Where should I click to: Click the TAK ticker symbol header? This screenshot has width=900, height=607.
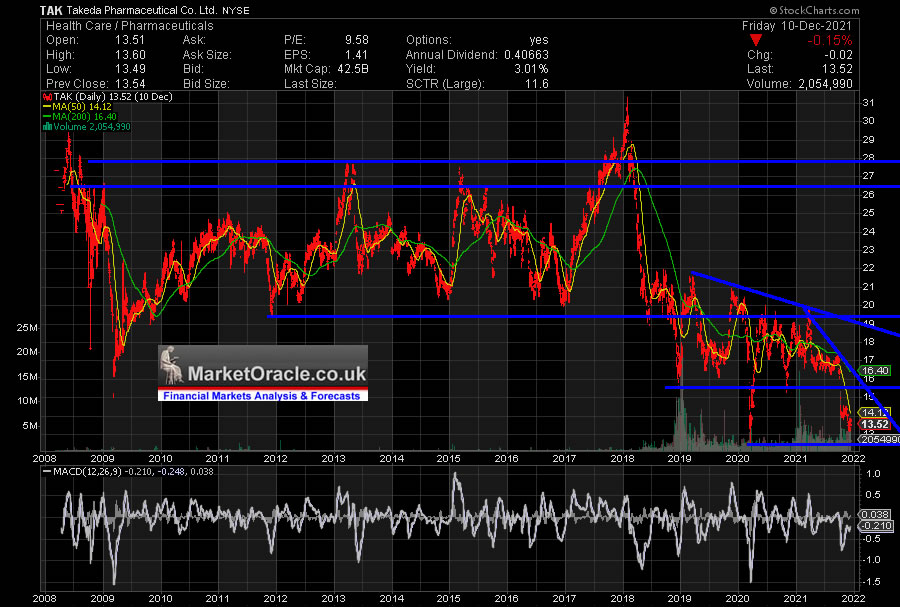coord(52,10)
